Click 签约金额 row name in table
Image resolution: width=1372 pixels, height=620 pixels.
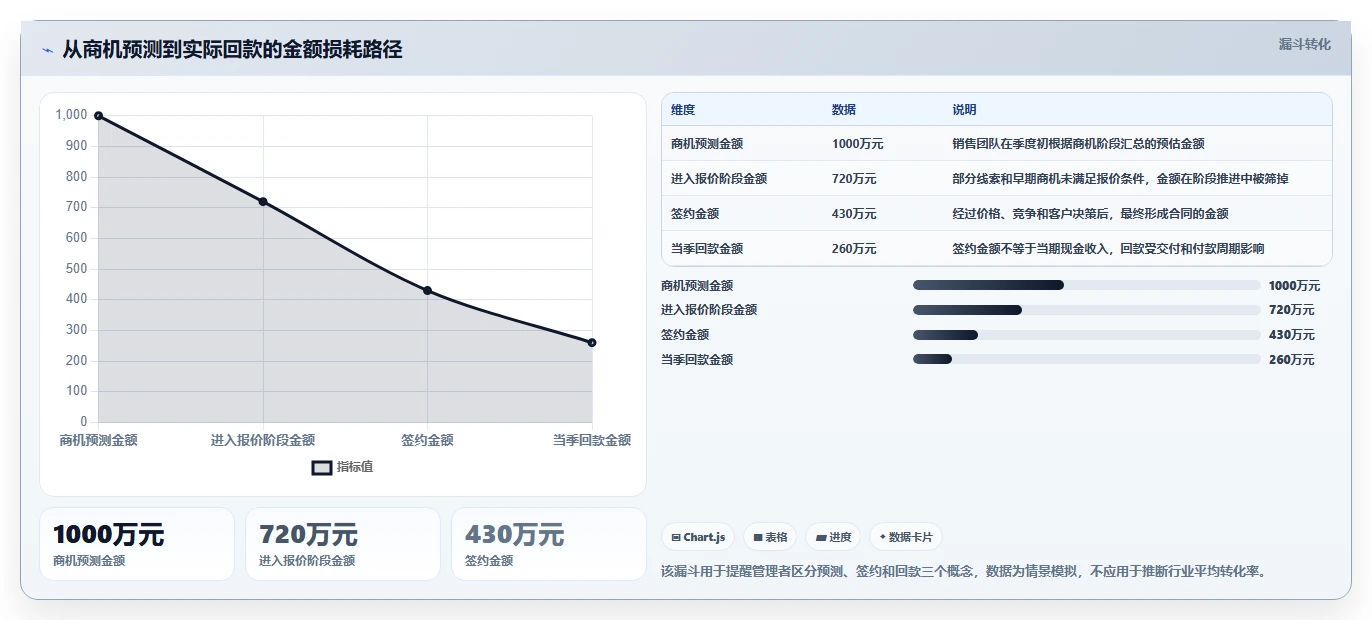tap(695, 214)
